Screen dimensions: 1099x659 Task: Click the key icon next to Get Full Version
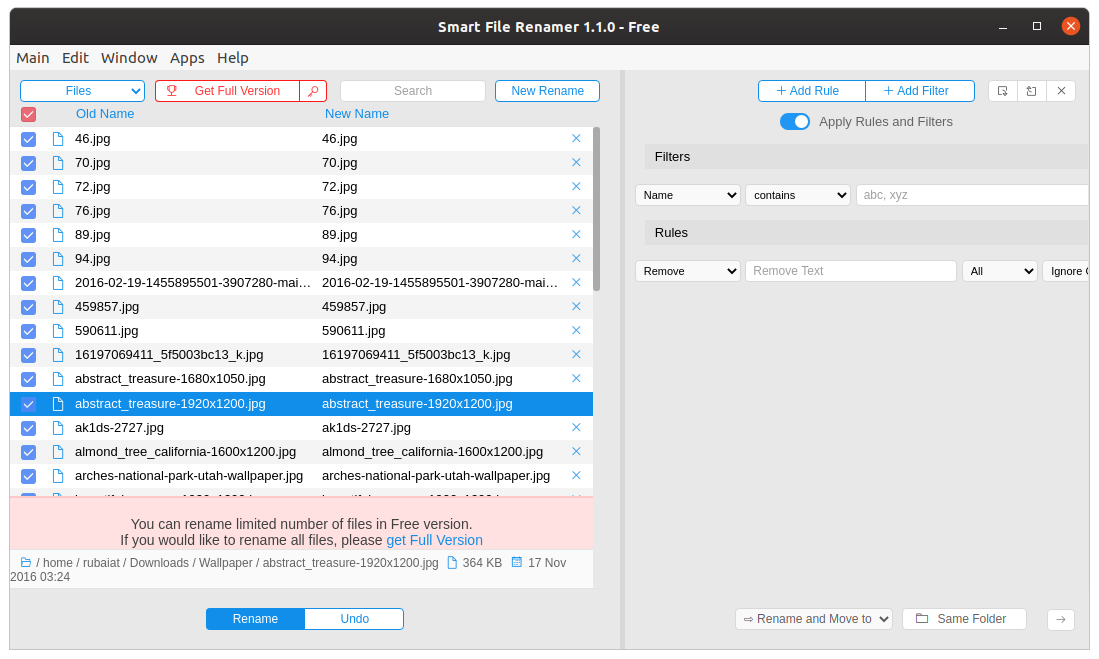tap(313, 91)
